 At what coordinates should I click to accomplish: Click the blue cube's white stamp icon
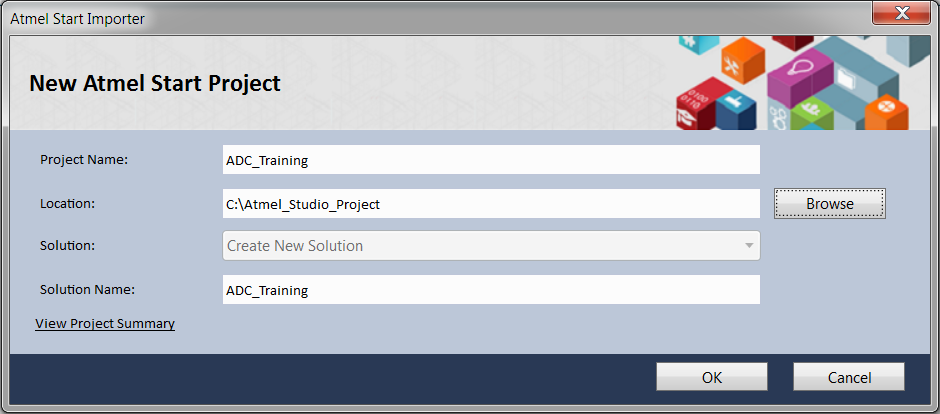click(x=734, y=101)
